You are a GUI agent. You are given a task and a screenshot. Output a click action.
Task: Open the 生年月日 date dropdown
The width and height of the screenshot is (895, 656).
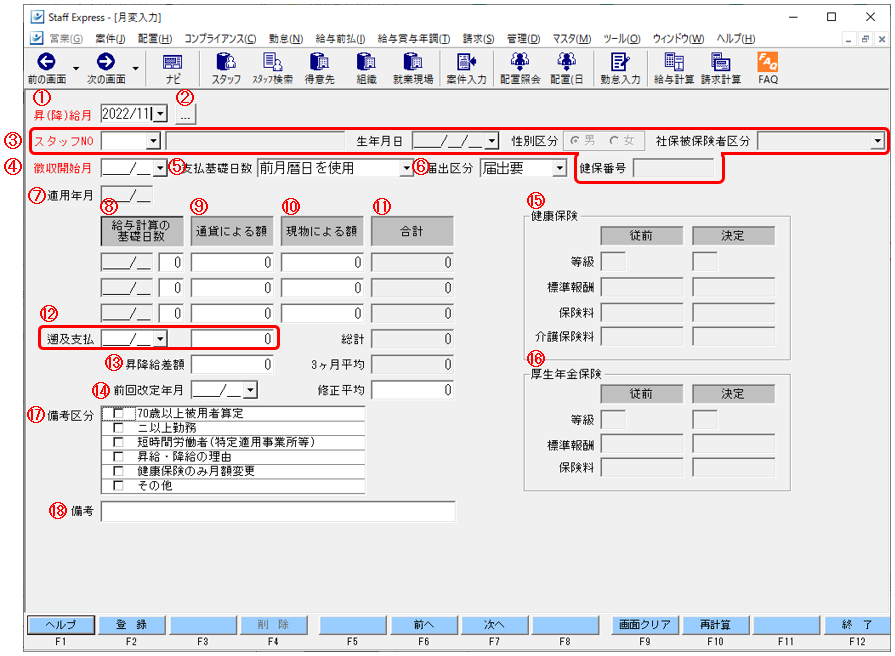point(491,141)
